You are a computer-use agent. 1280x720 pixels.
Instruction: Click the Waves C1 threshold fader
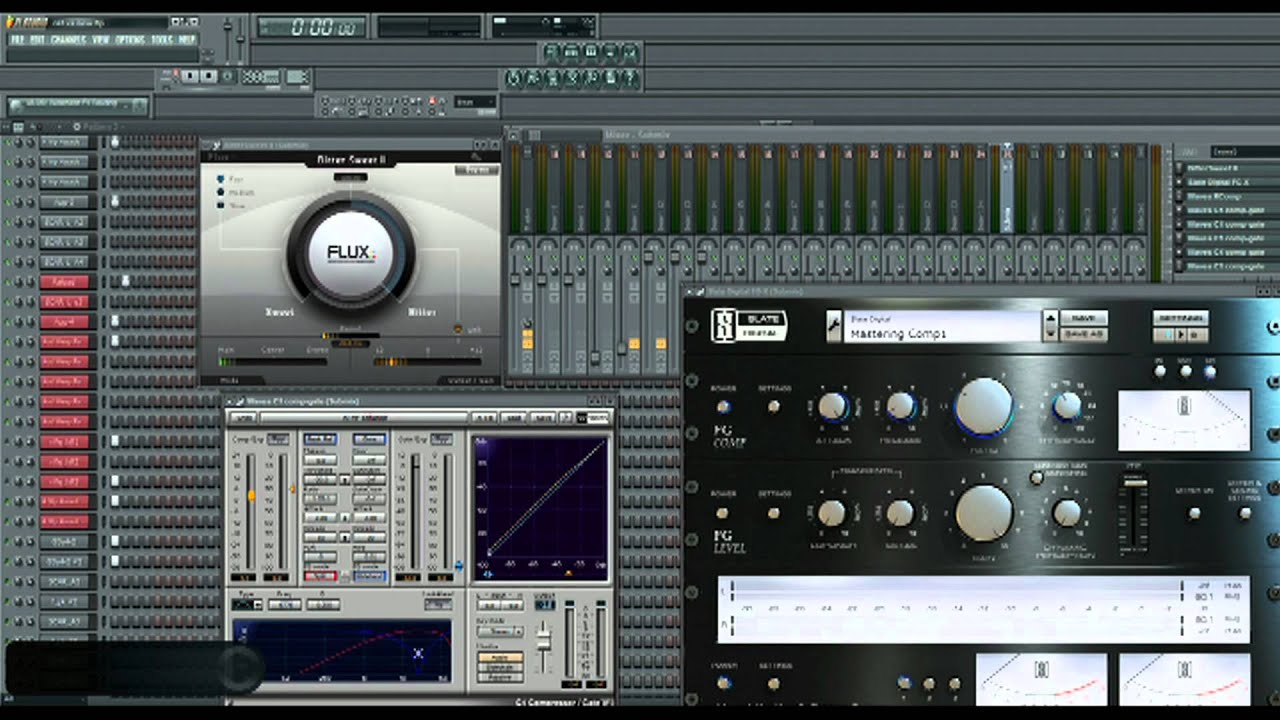coord(251,495)
